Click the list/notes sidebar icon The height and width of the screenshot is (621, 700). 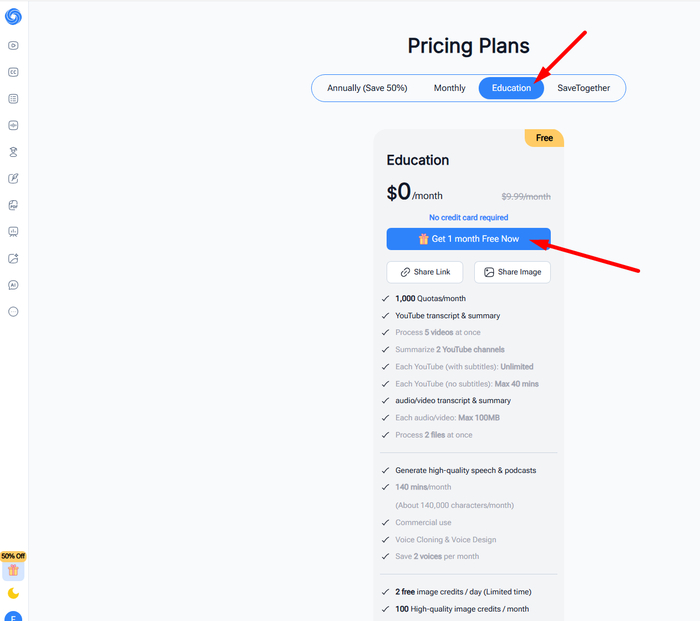coord(13,99)
